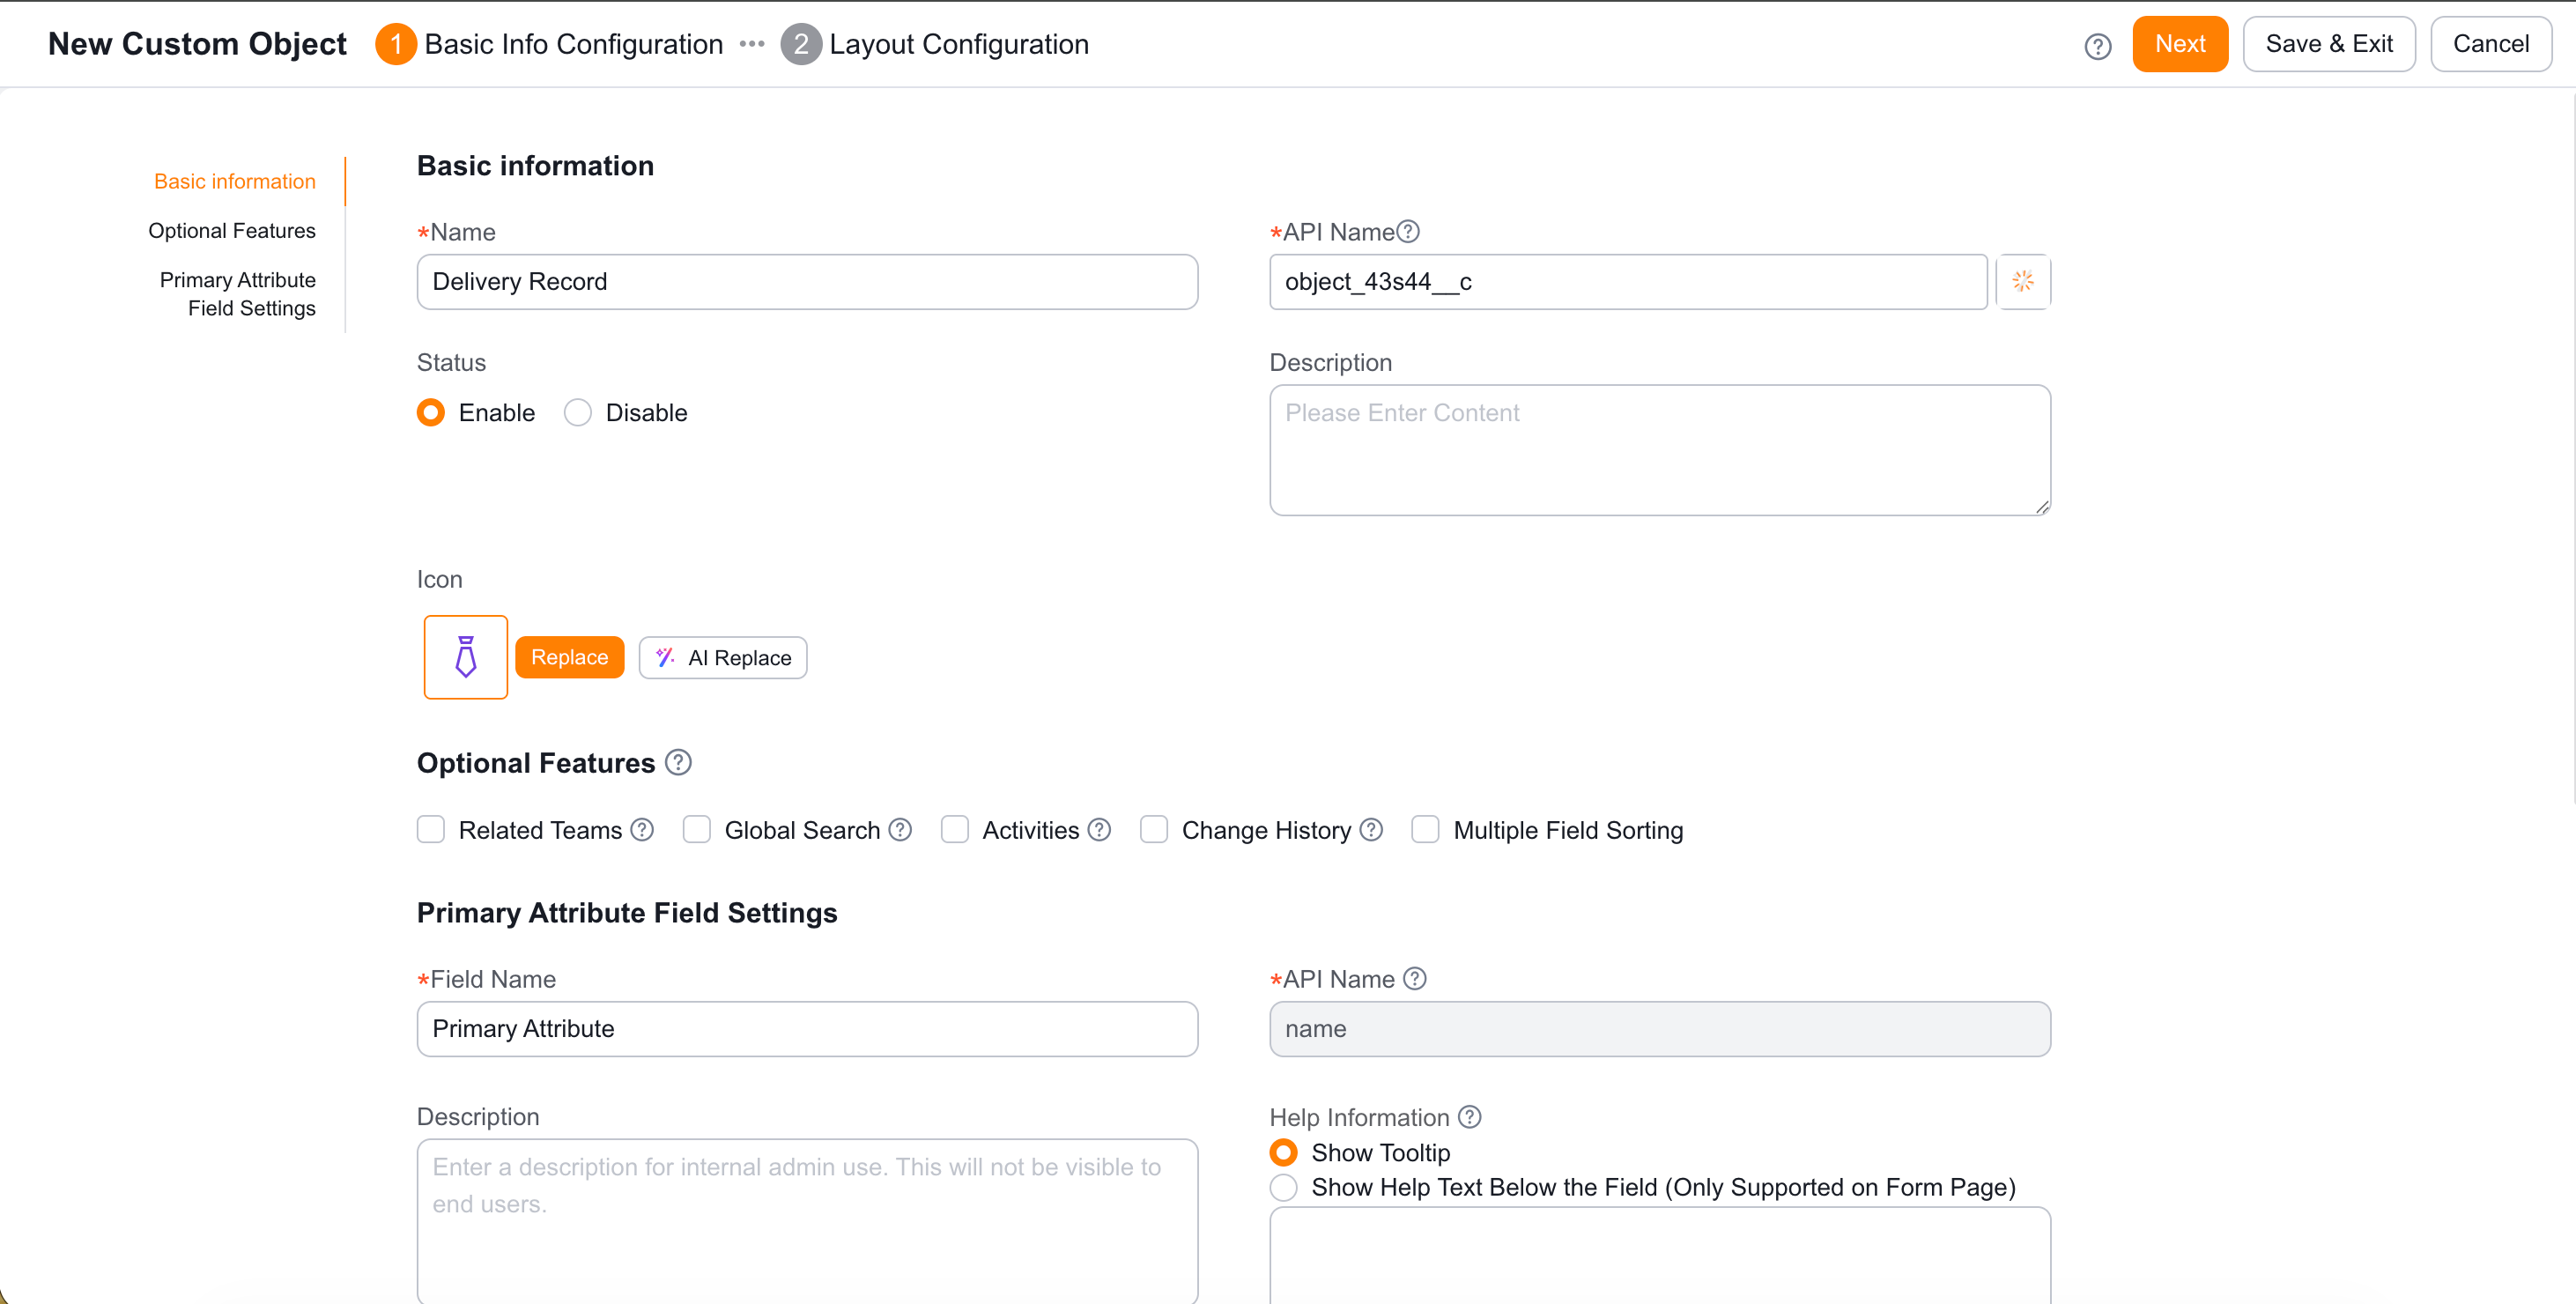
Task: Click the Name field containing Delivery Record
Action: (807, 282)
